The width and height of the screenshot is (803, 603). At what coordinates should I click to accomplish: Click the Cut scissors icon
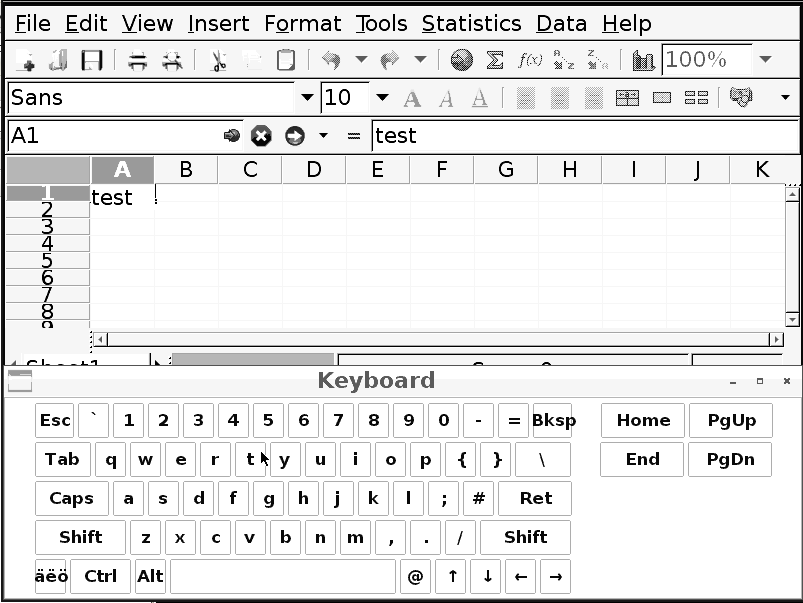[x=218, y=61]
